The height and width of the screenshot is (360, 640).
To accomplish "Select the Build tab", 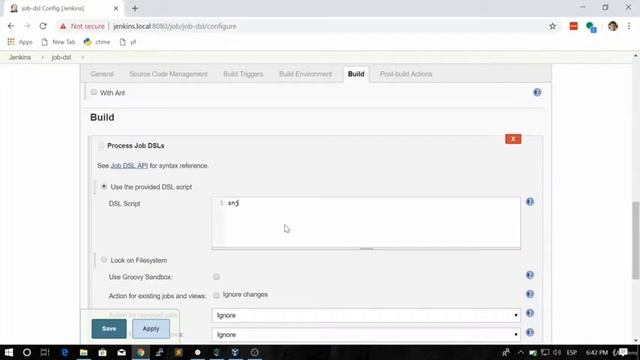I will (x=356, y=74).
